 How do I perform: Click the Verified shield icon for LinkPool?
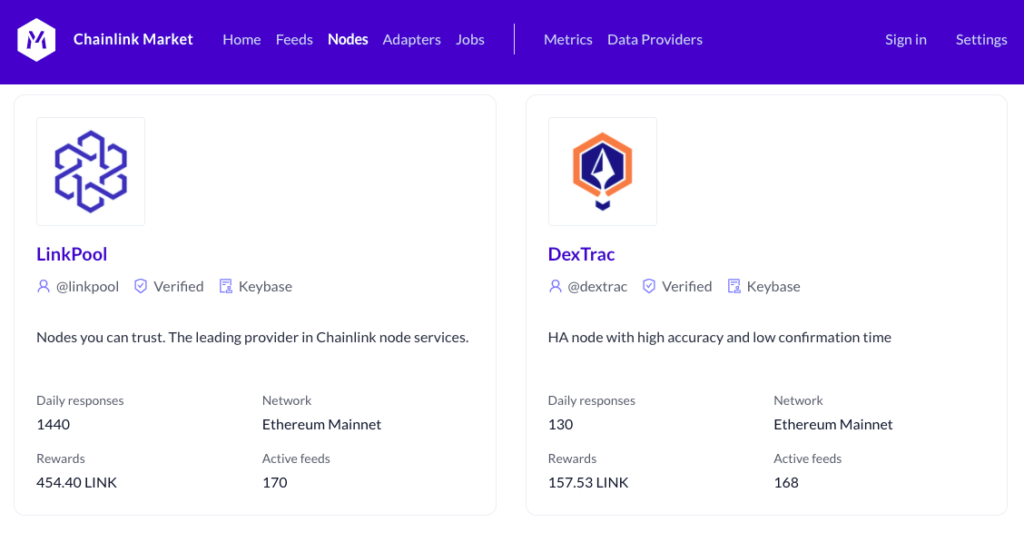tap(141, 286)
